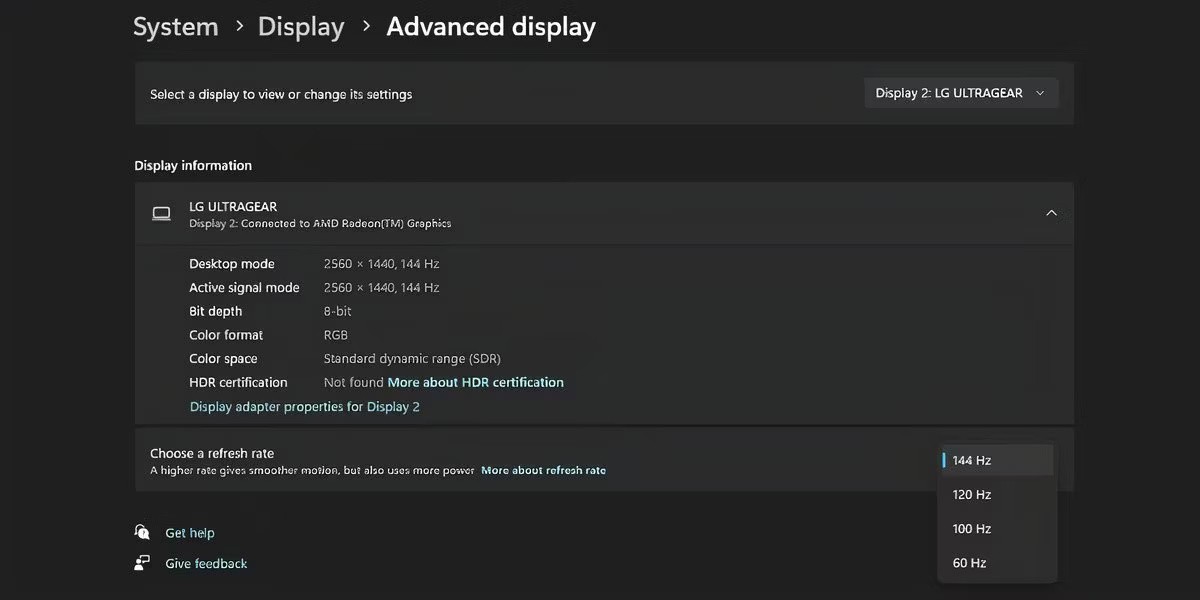Choose 100 Hz from the refresh list
Image resolution: width=1200 pixels, height=600 pixels.
(x=997, y=528)
